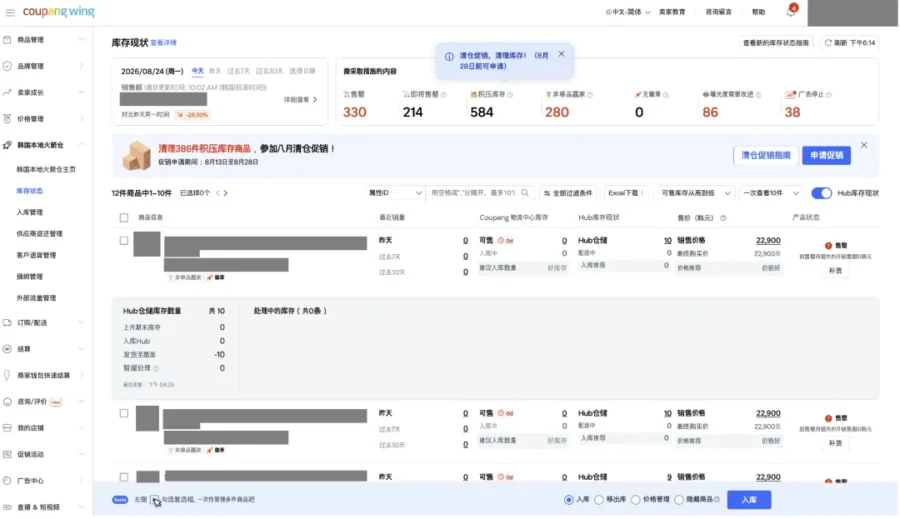The width and height of the screenshot is (900, 519).
Task: Expand the 订购/配送 sidebar section
Action: coord(81,323)
